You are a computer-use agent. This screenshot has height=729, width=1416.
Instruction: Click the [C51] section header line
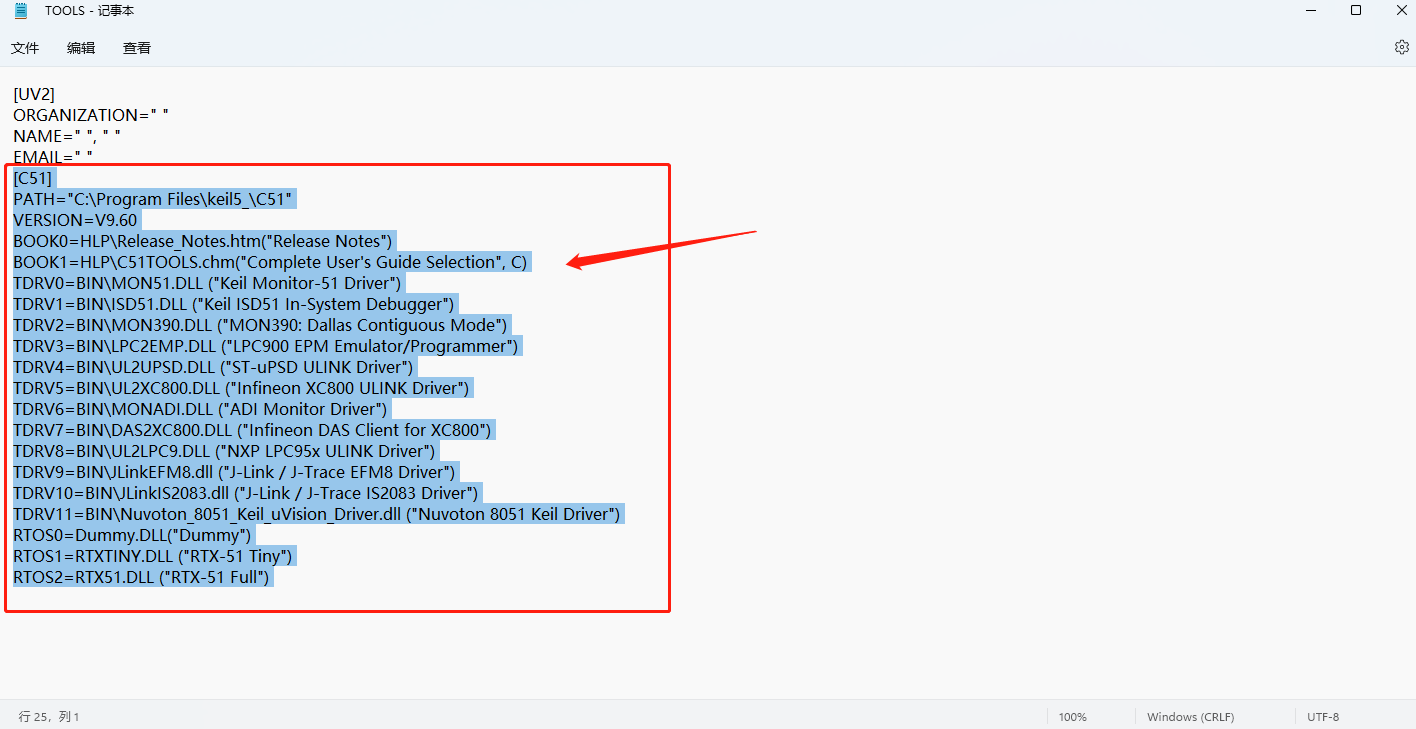(x=33, y=178)
